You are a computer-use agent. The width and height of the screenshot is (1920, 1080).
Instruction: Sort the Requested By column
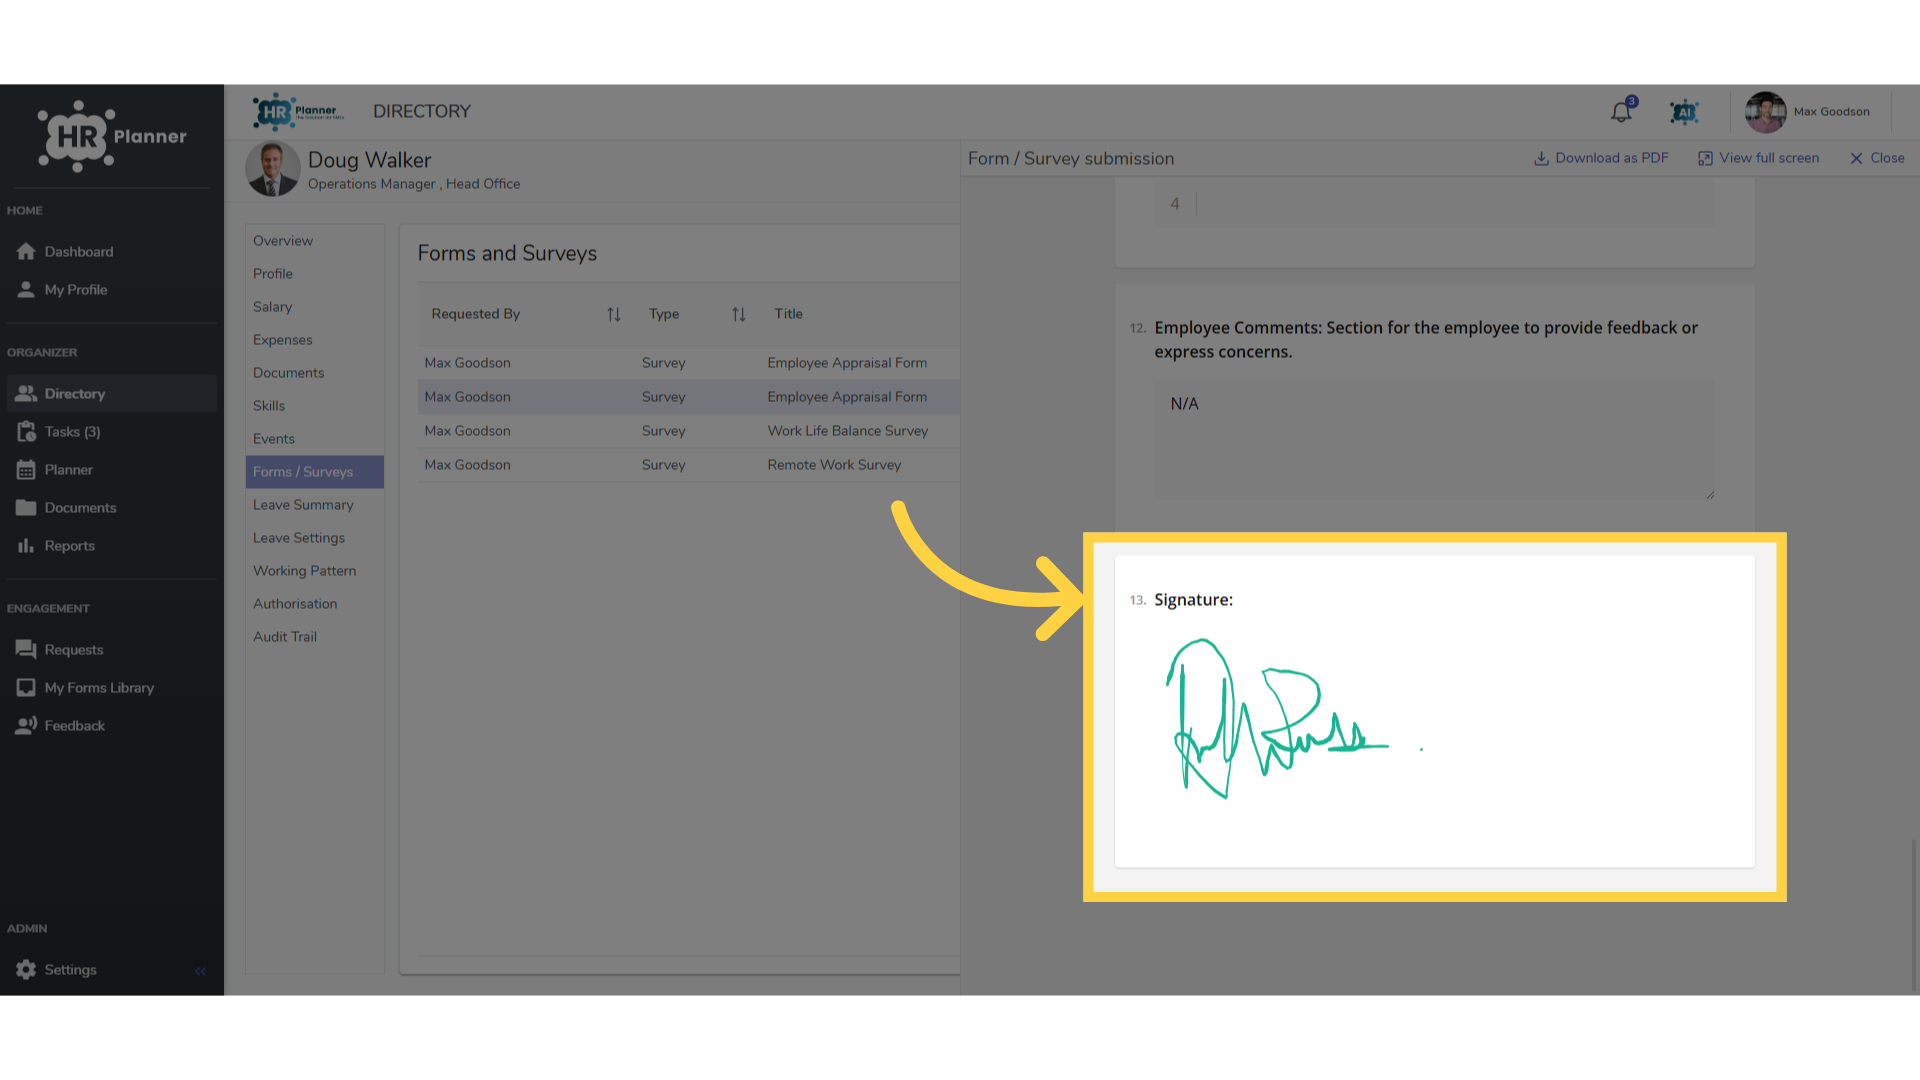point(614,315)
